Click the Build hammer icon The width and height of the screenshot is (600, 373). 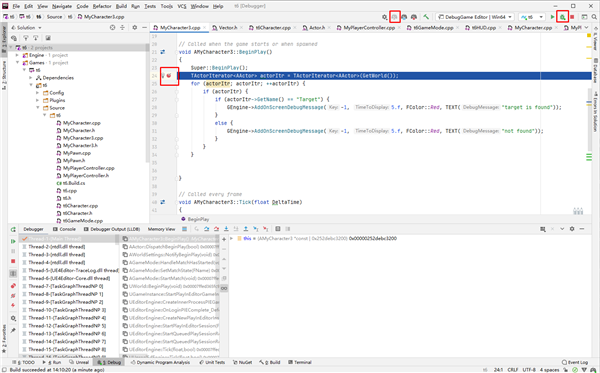click(426, 17)
